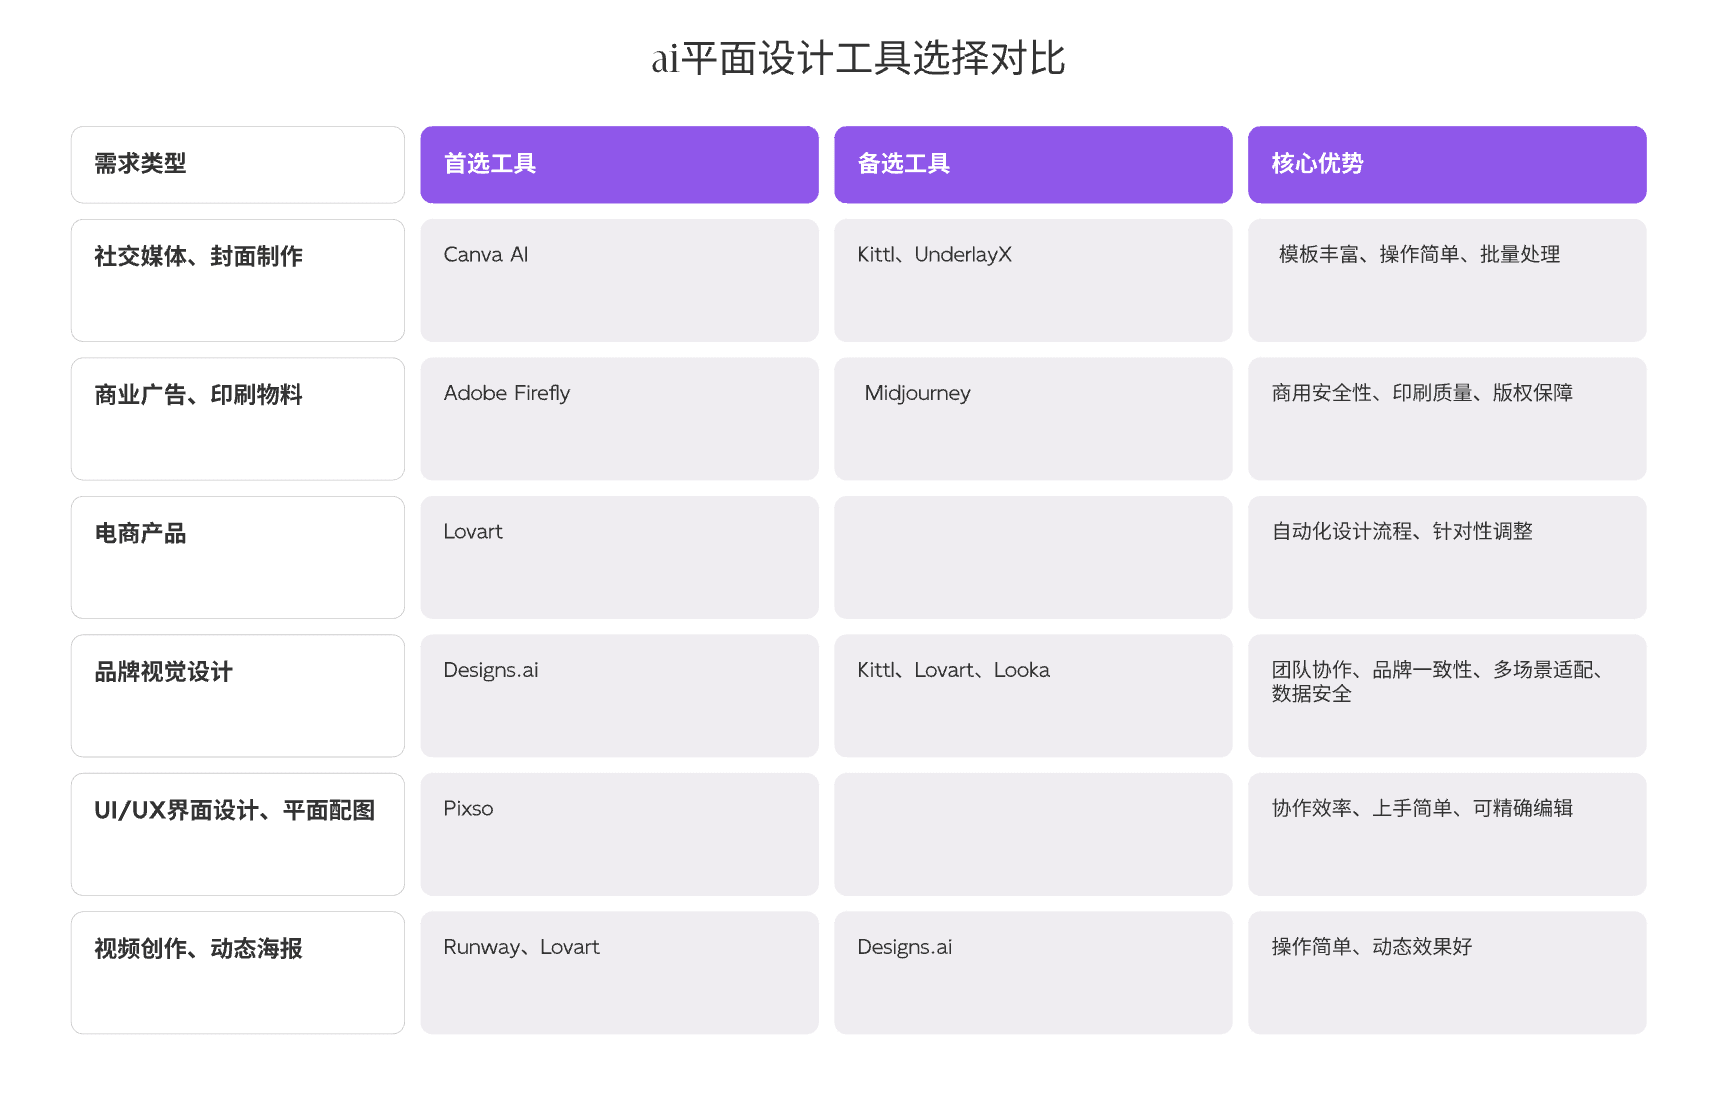Click the title 'ai平面设计工具选择对比'
The width and height of the screenshot is (1736, 1112).
pos(866,60)
